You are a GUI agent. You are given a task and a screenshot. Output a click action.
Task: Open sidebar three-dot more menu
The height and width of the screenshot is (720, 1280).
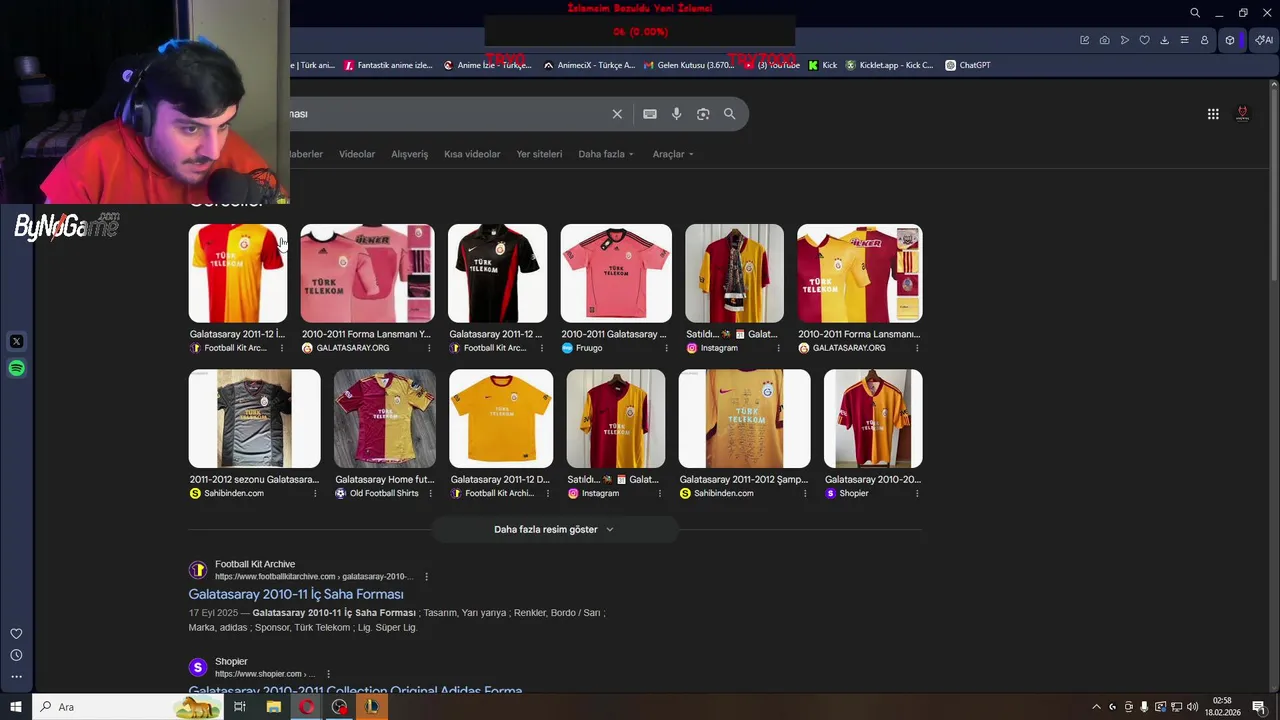coord(16,677)
